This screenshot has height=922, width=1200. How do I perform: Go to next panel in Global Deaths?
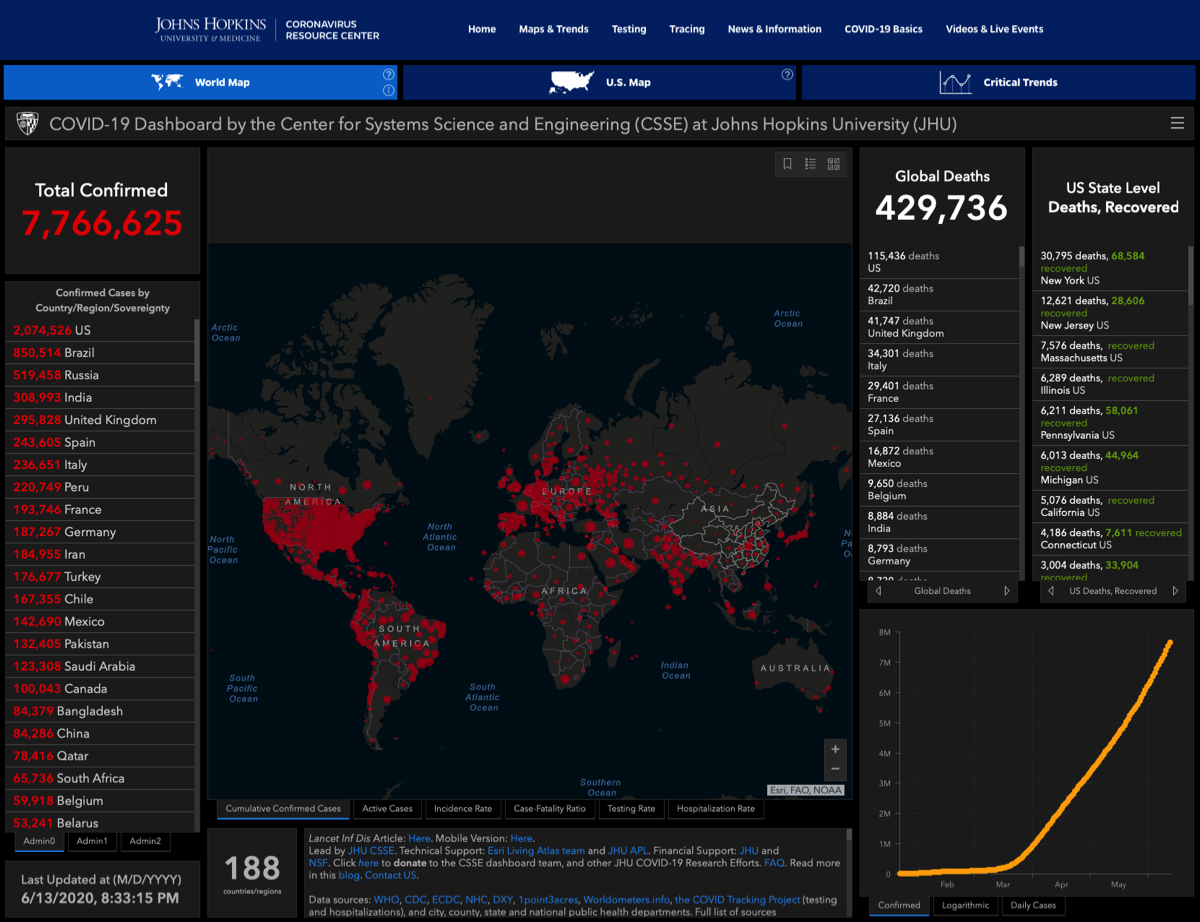pos(1007,591)
